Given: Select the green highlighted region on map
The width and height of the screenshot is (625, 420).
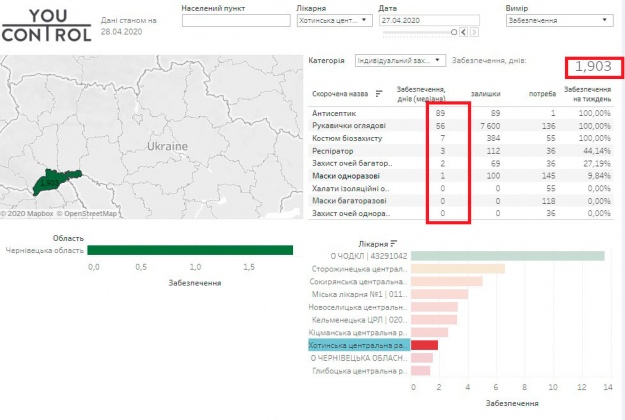Looking at the screenshot, I should tap(51, 181).
